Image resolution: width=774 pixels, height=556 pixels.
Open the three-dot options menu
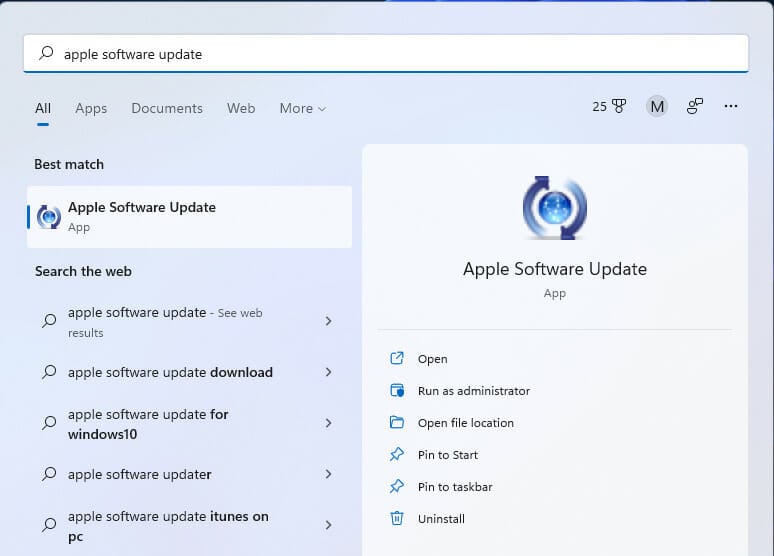pos(731,106)
